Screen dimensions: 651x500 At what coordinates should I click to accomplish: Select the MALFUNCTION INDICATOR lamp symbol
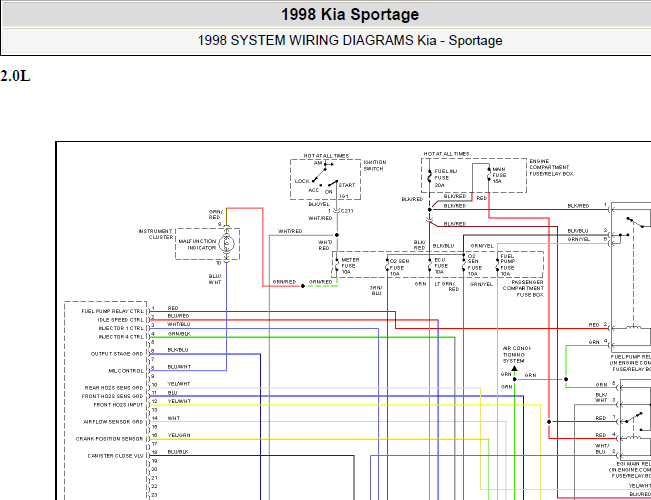click(227, 245)
